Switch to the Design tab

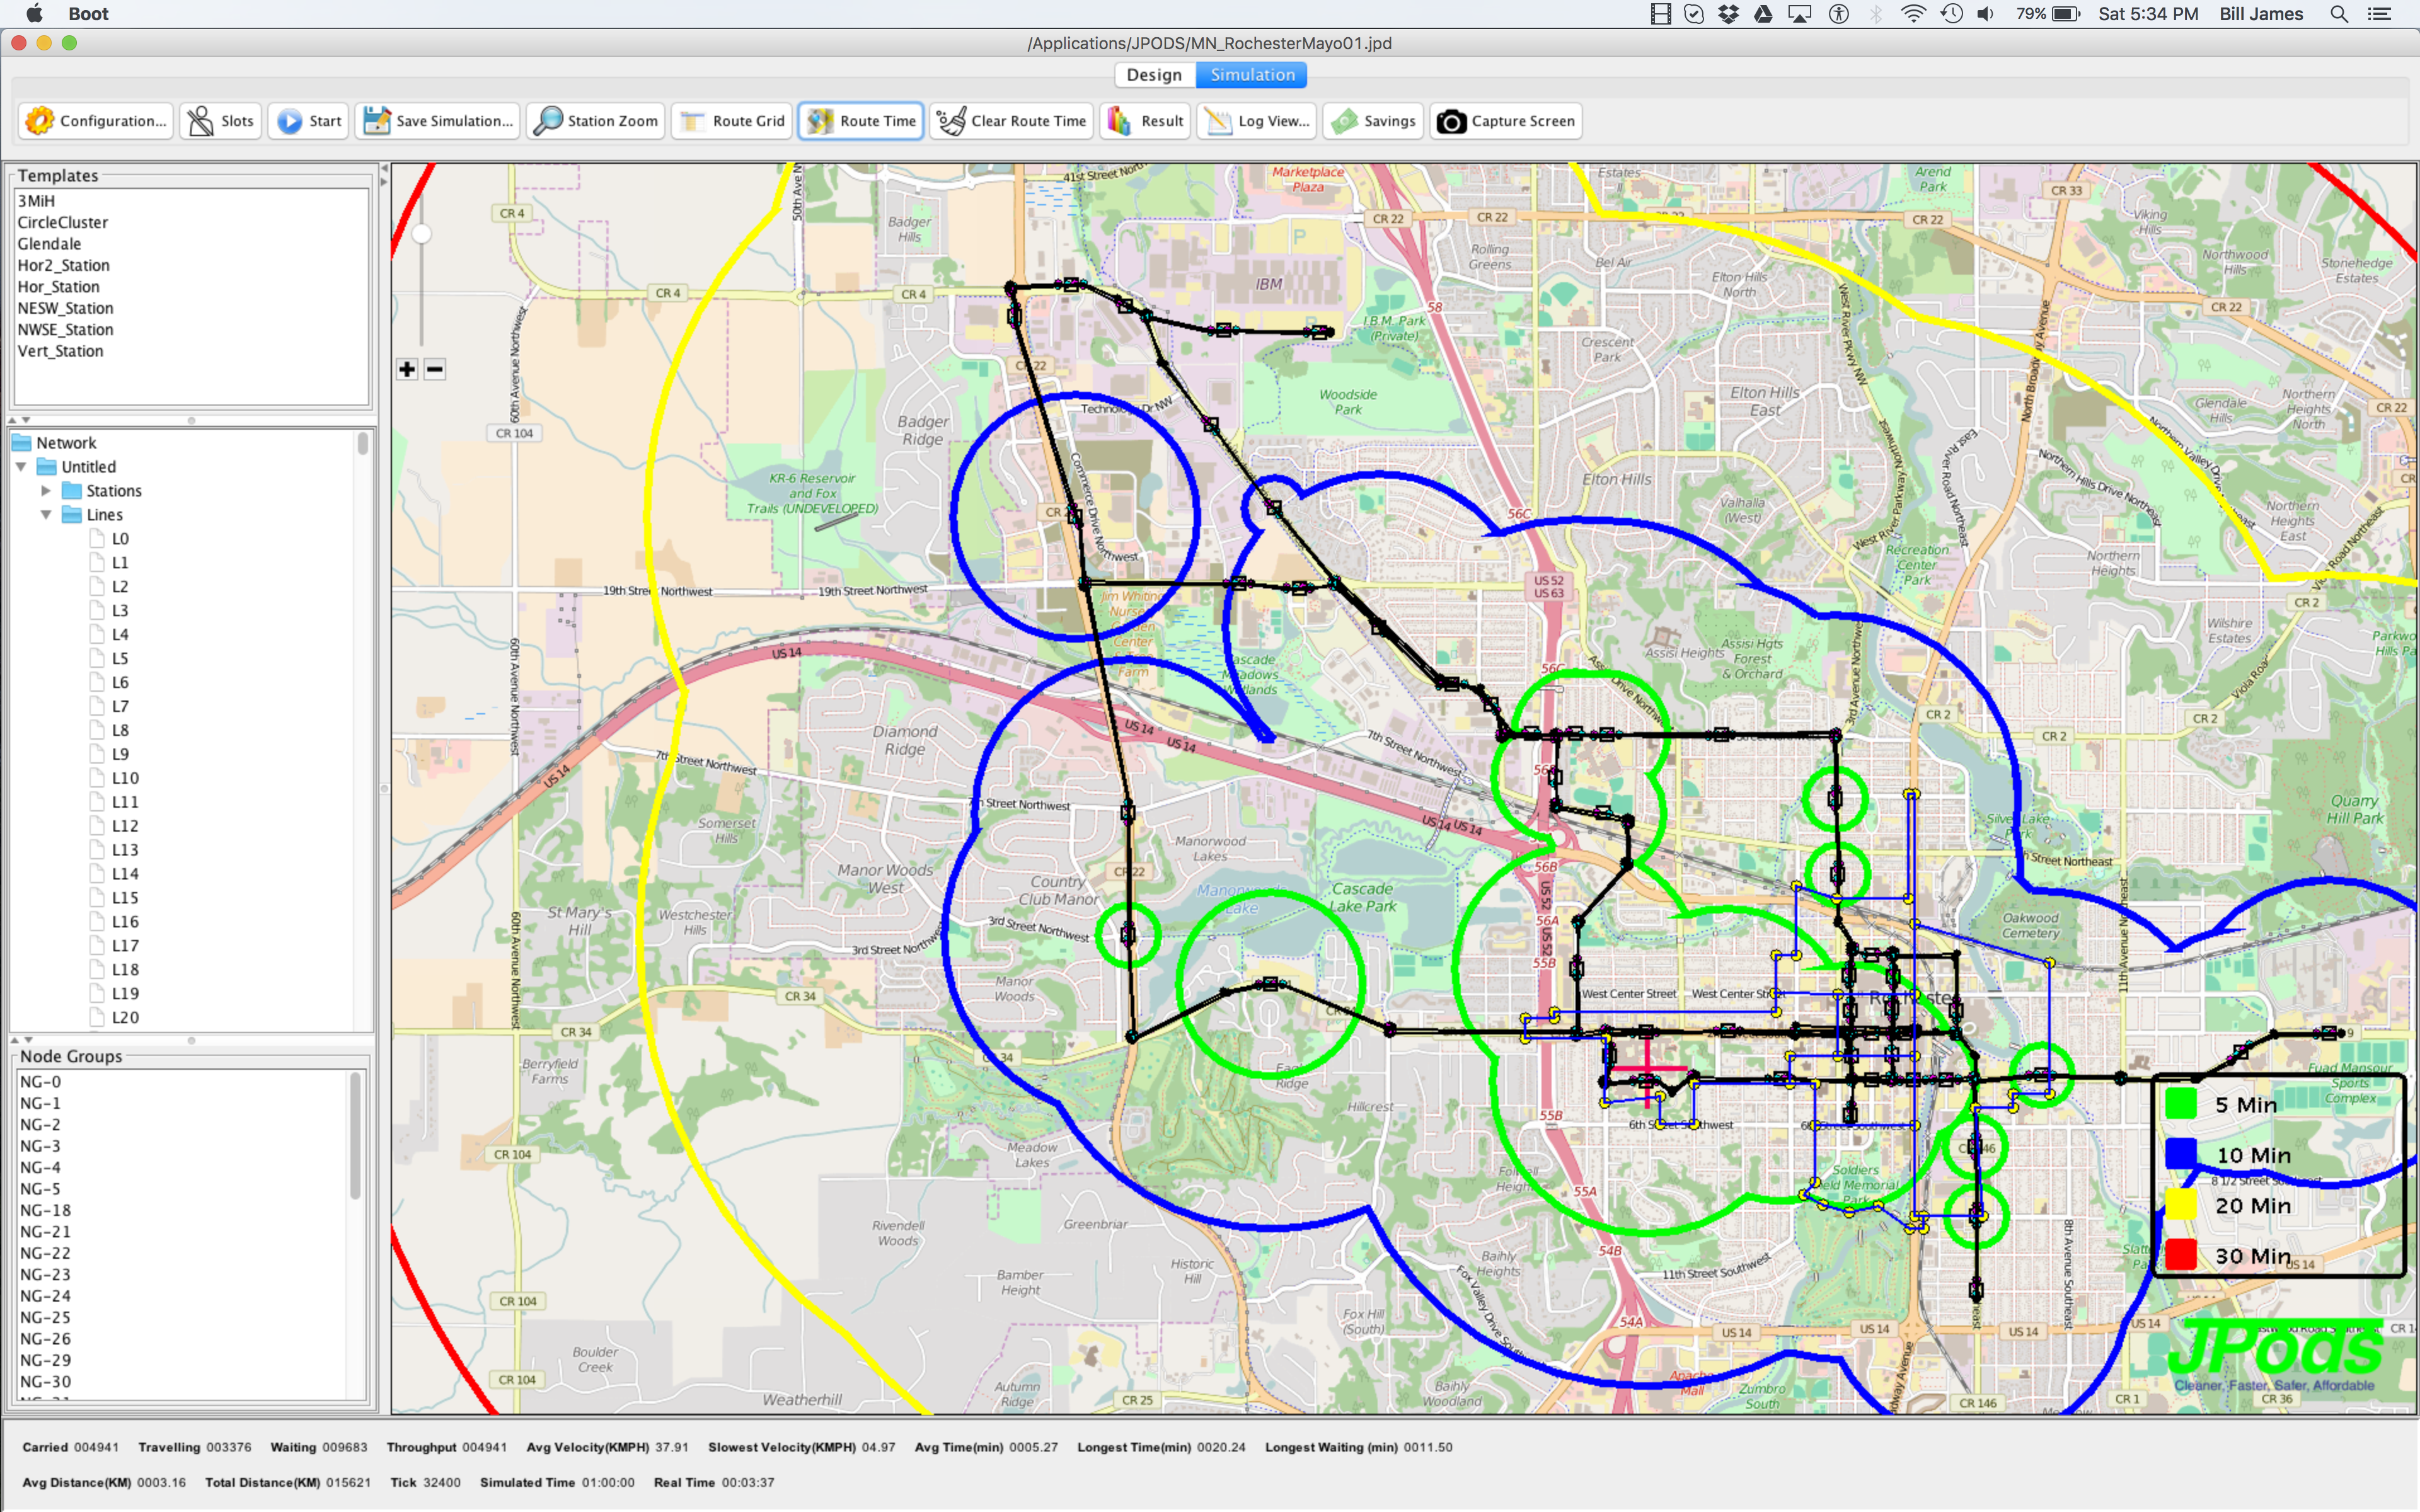pos(1154,75)
